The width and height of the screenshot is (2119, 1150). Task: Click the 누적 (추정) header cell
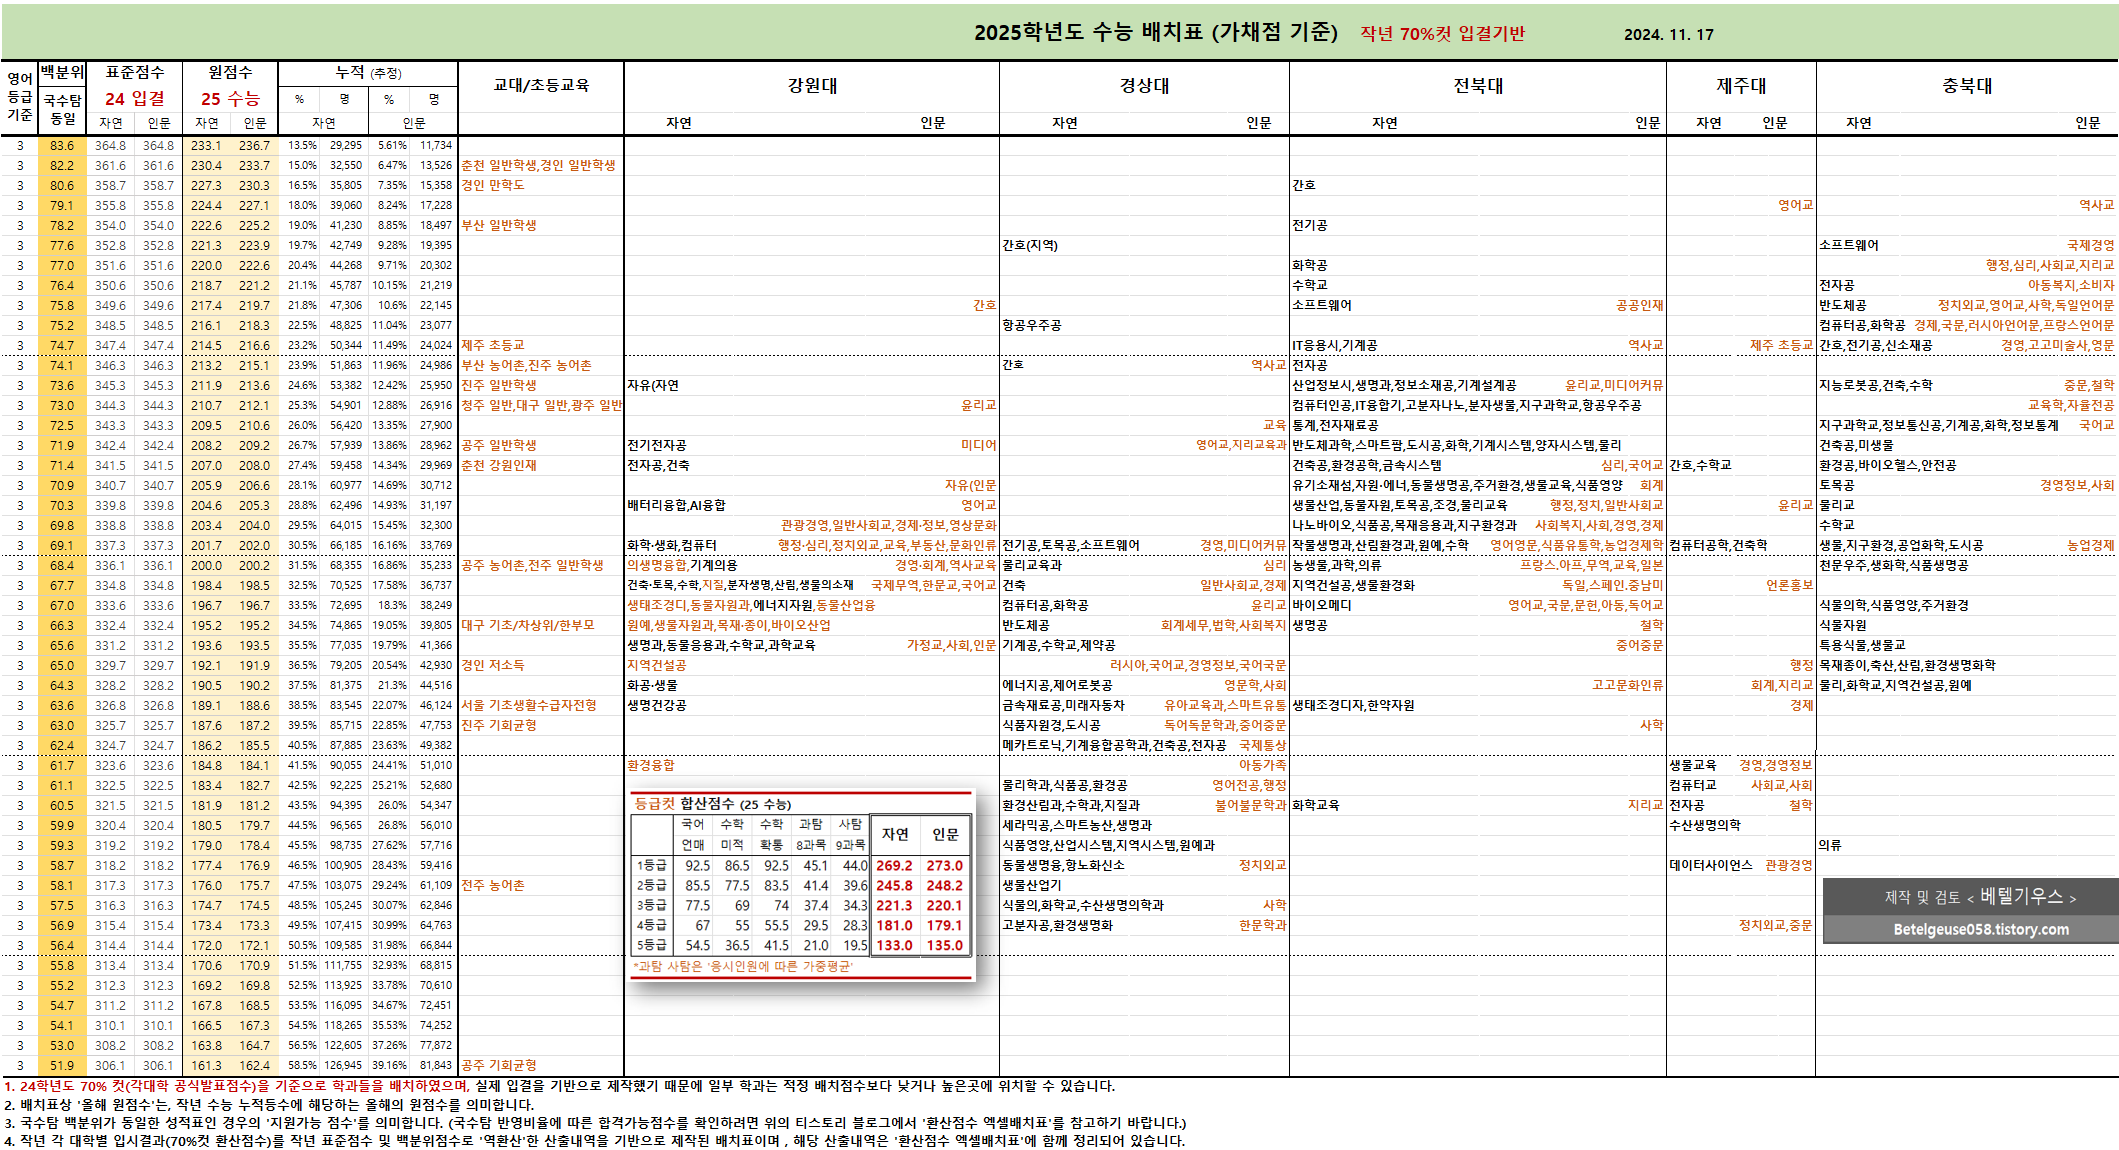pyautogui.click(x=367, y=72)
